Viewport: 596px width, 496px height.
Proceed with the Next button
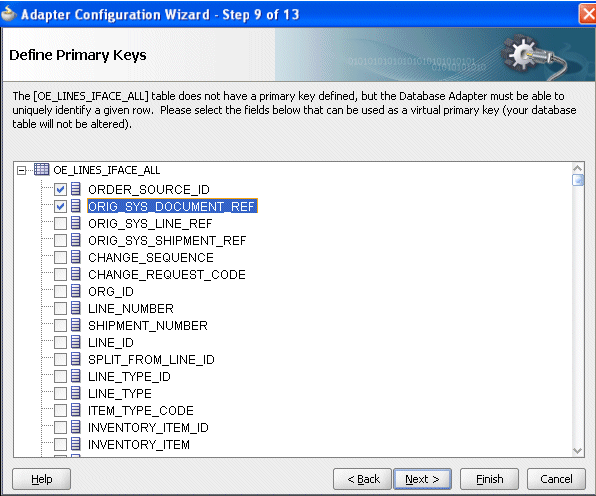[422, 479]
